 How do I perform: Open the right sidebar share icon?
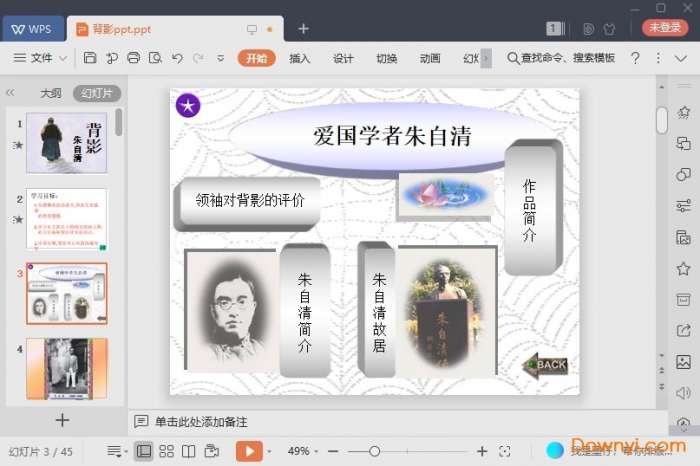pyautogui.click(x=683, y=330)
